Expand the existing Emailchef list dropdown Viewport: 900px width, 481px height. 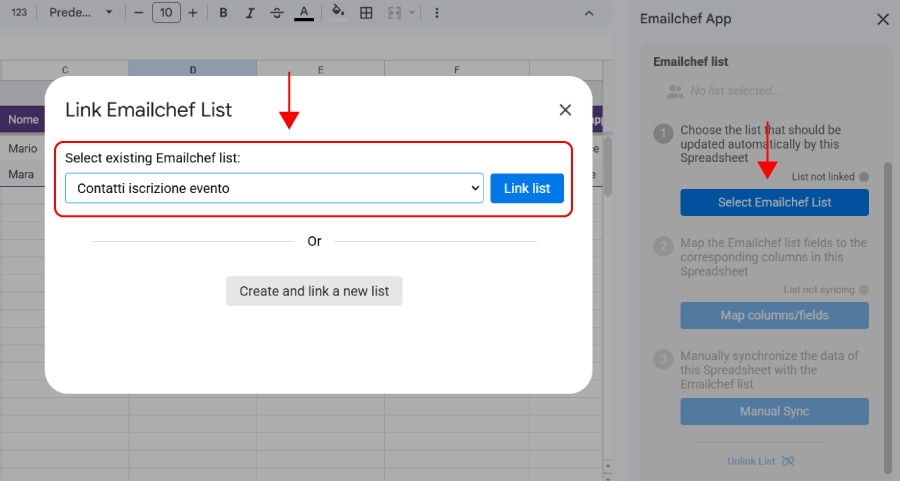(x=274, y=188)
